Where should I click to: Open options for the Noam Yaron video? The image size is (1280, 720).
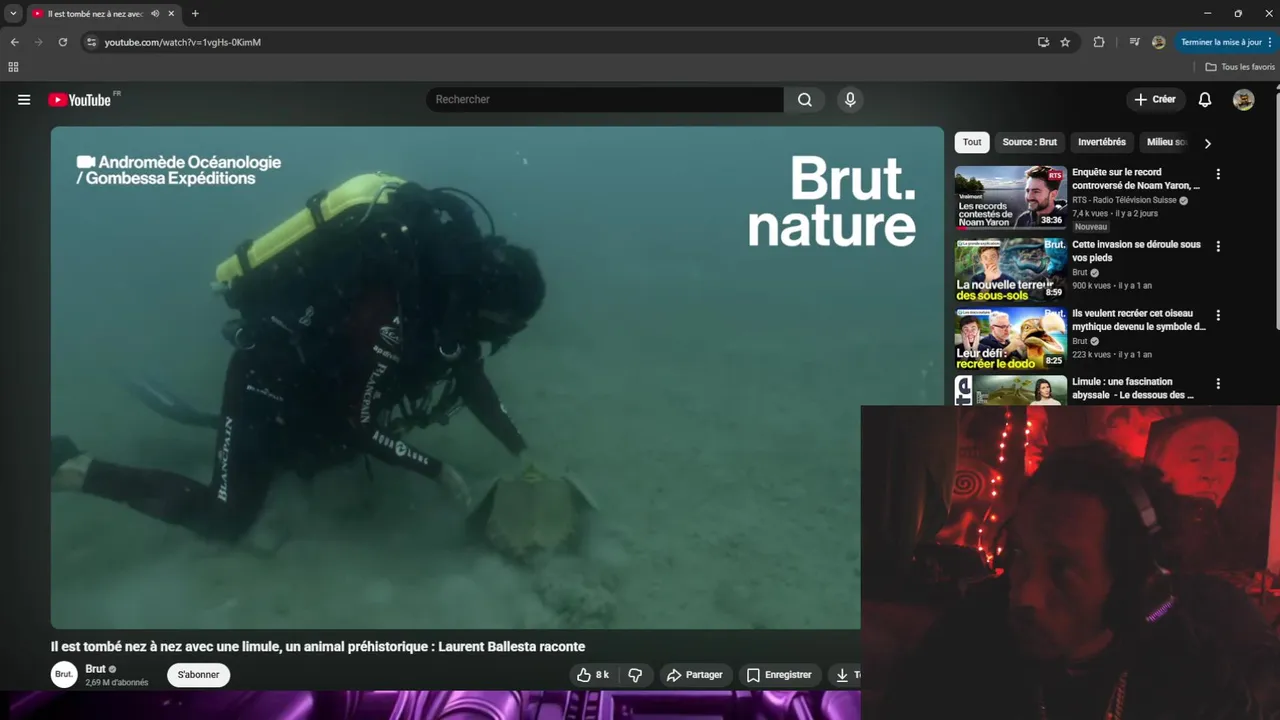1218,174
